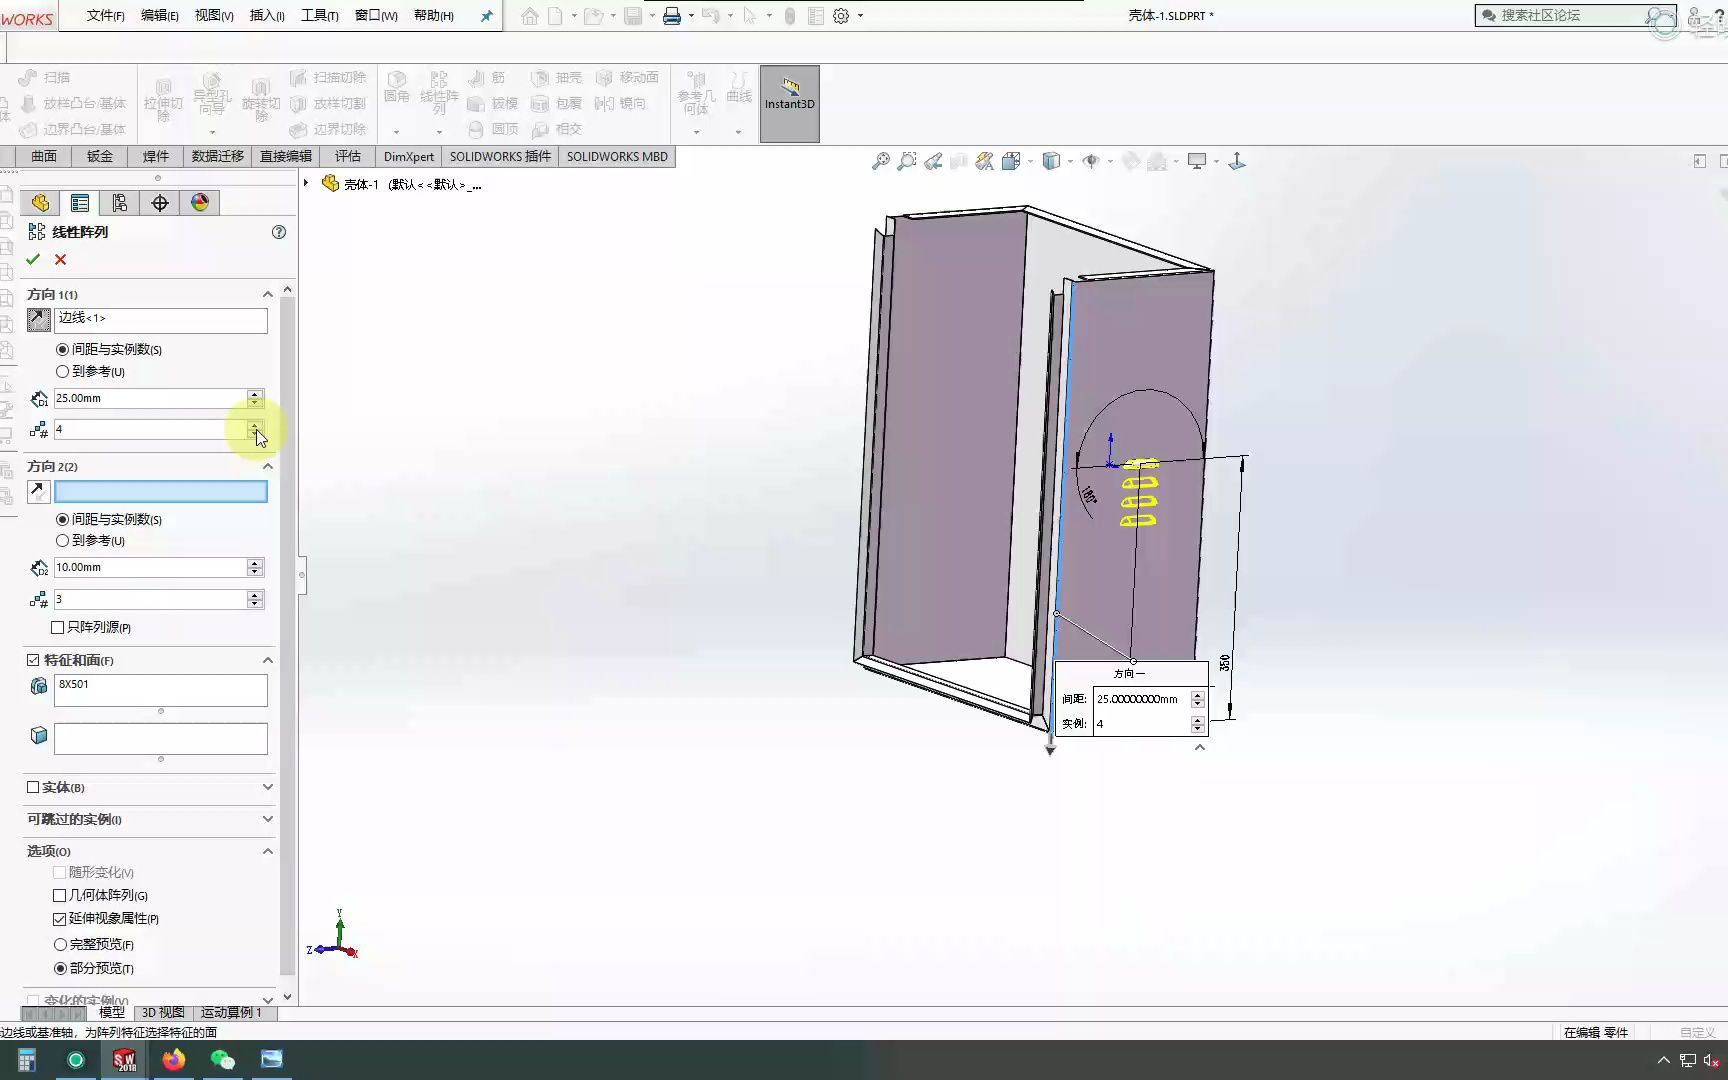Open the view orientation cube icon
Viewport: 1728px width, 1080px height.
click(x=1011, y=161)
